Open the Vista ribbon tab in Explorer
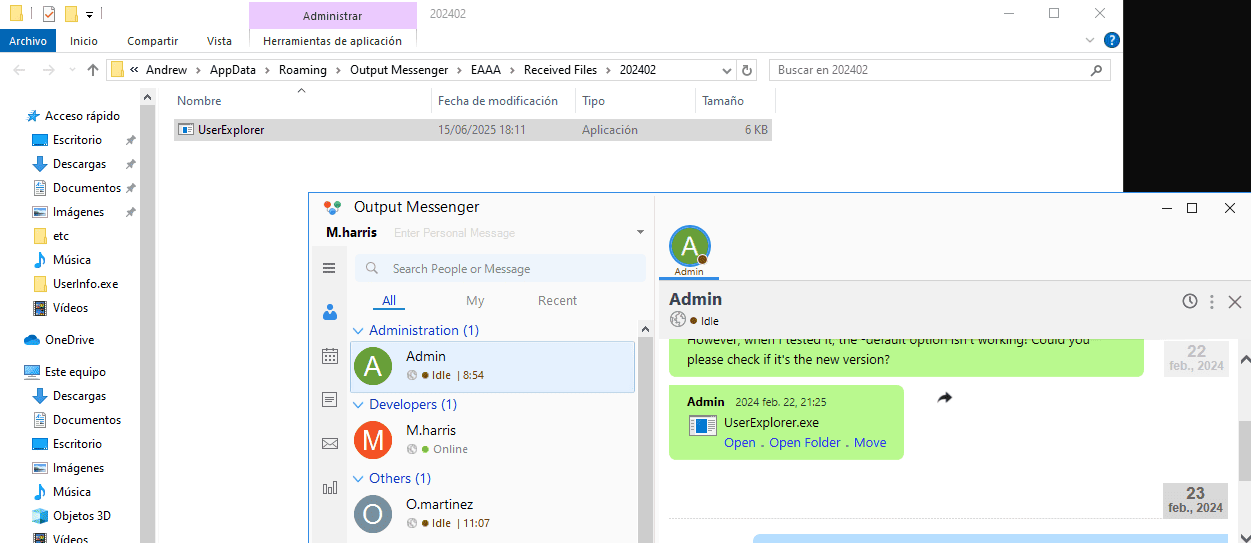The width and height of the screenshot is (1251, 543). [219, 41]
